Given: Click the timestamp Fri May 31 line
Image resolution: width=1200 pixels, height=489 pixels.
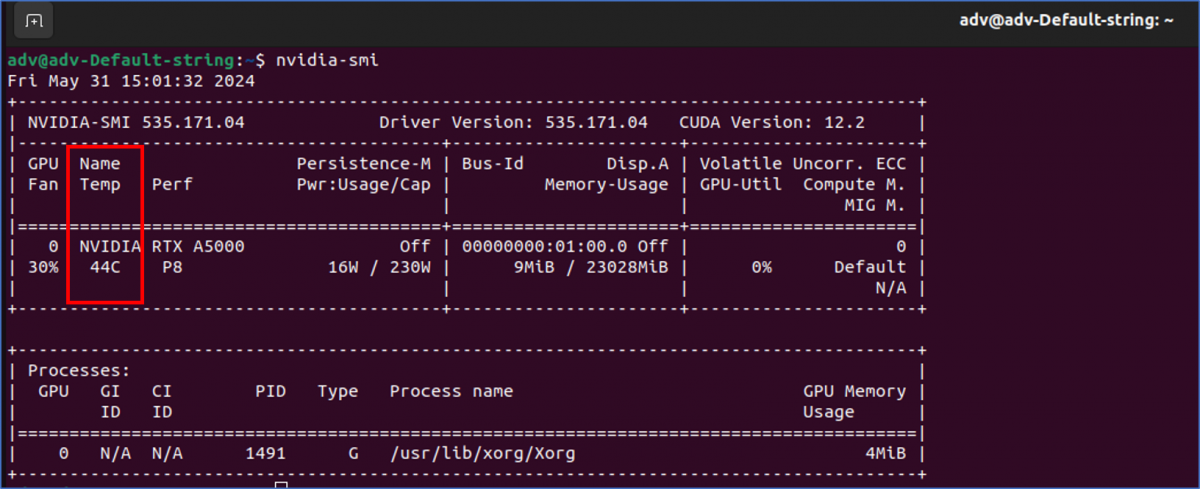Looking at the screenshot, I should point(131,81).
